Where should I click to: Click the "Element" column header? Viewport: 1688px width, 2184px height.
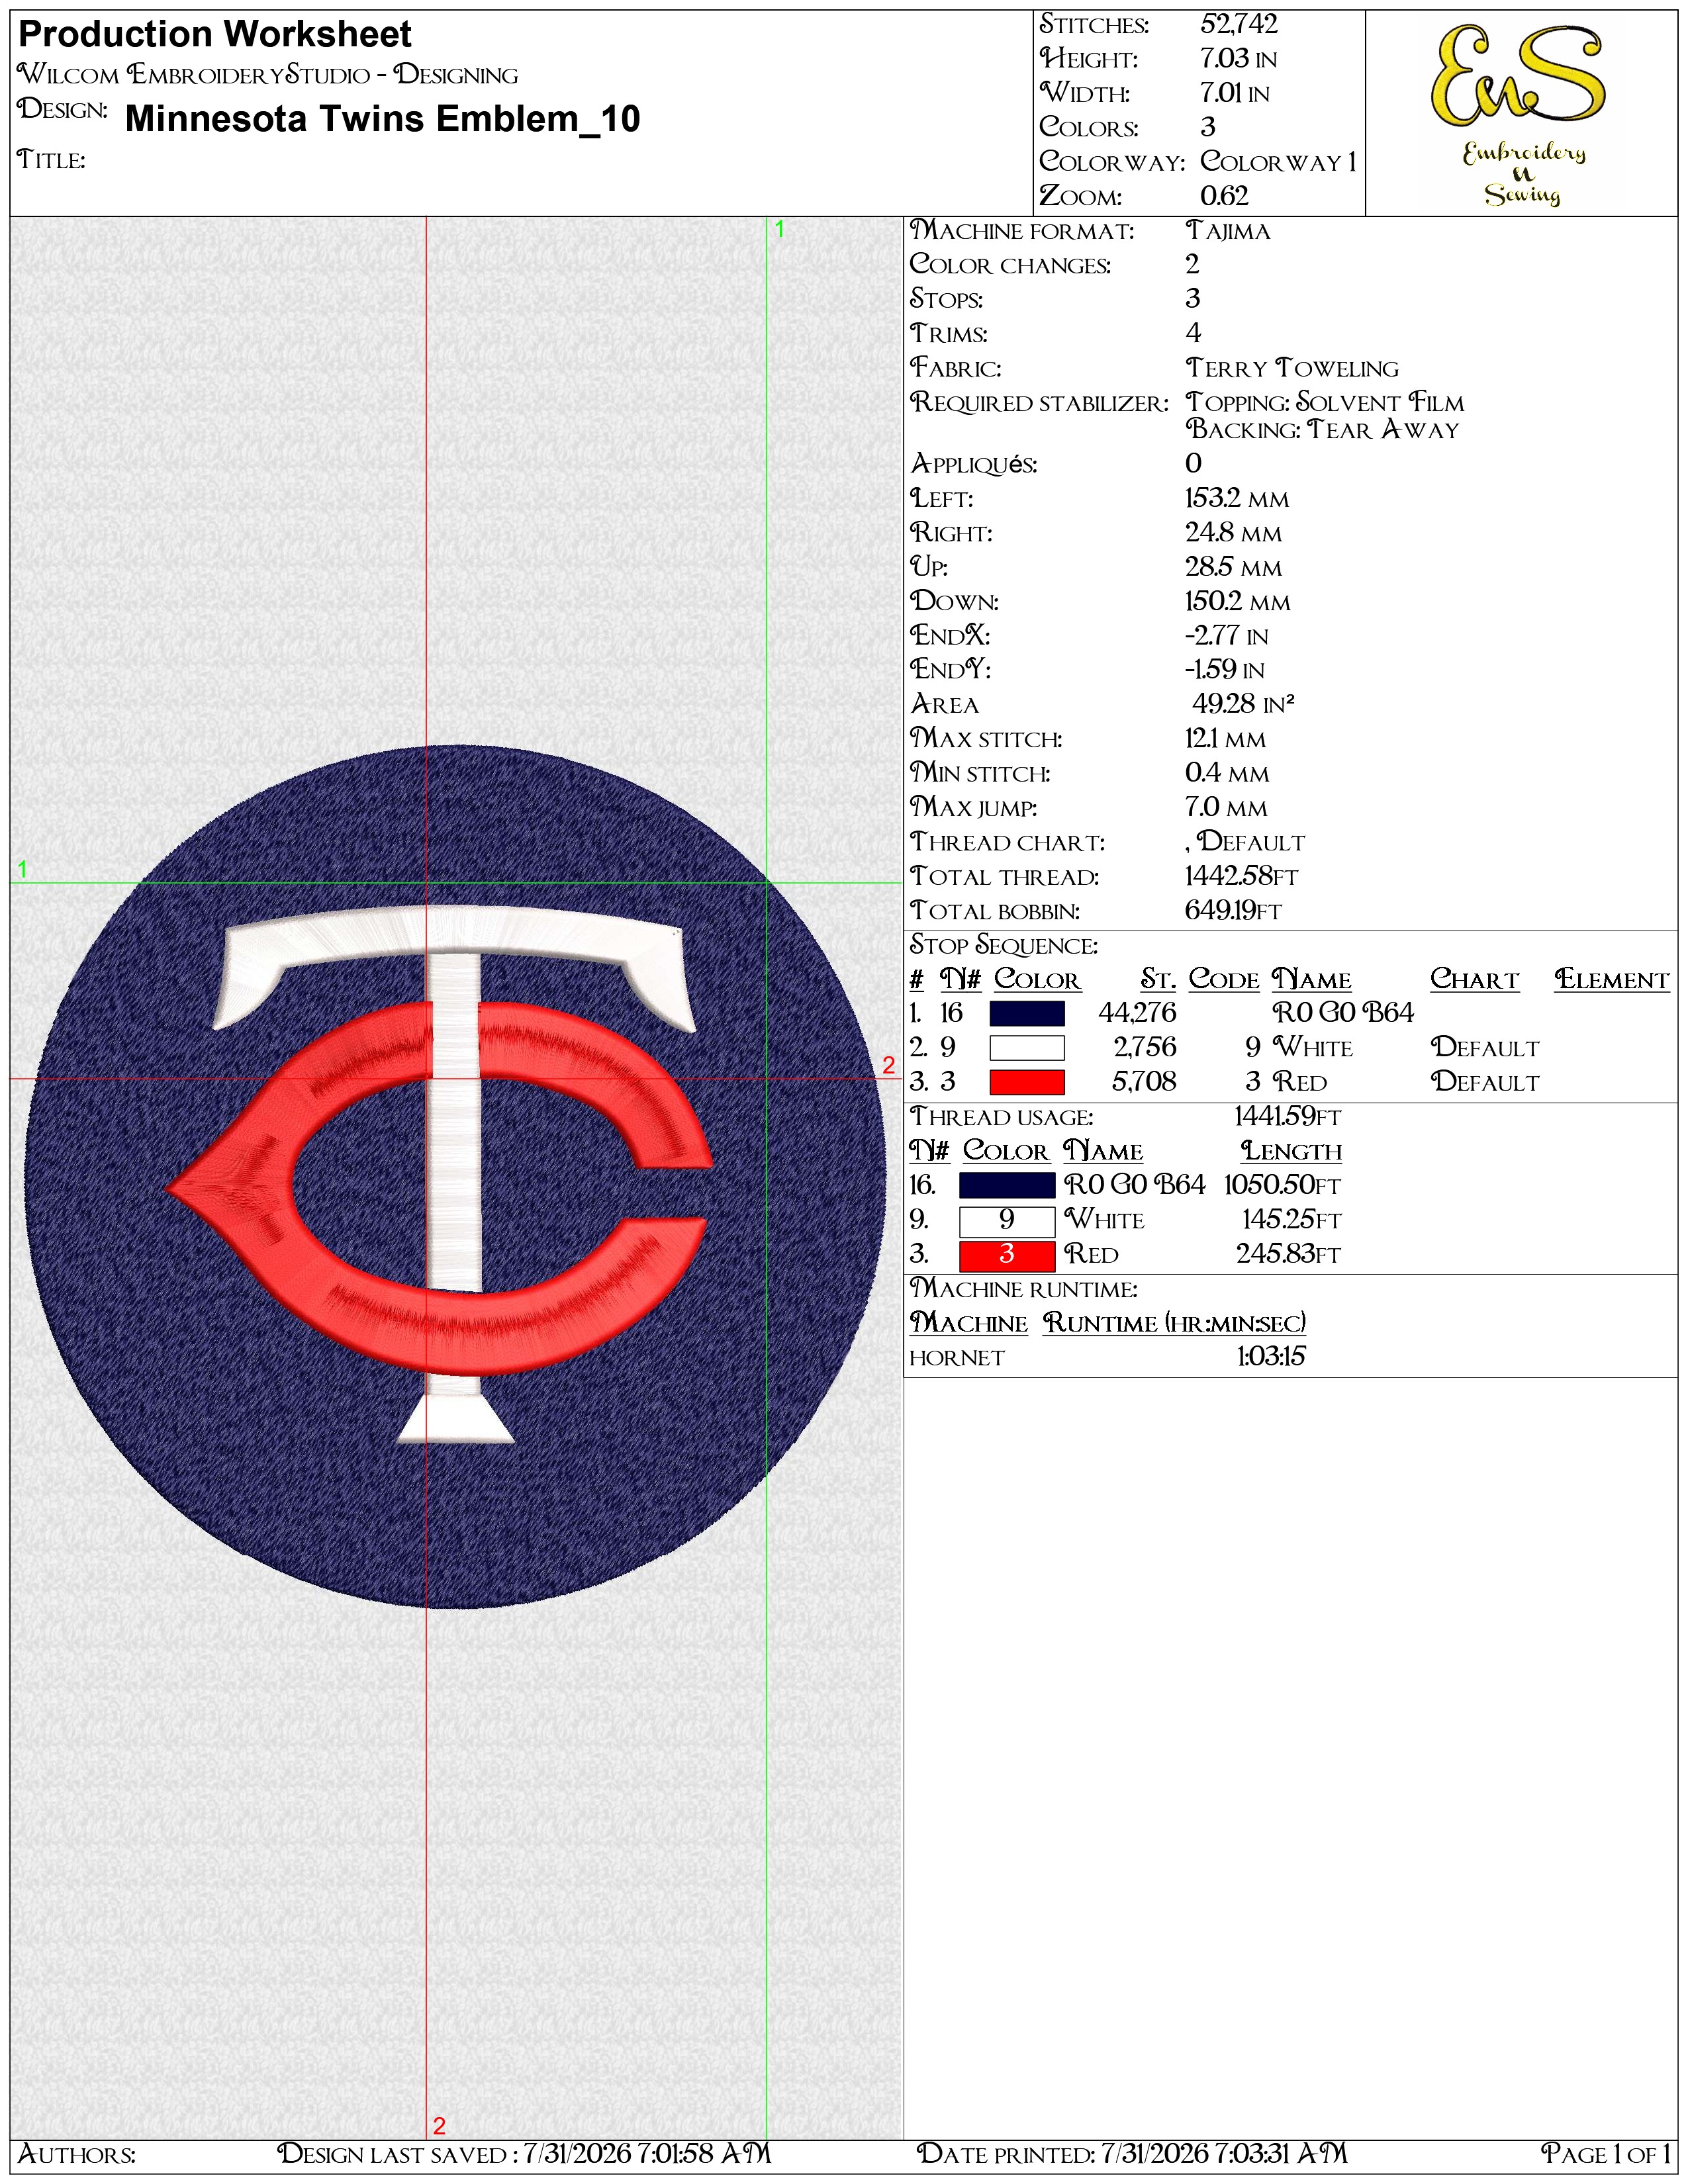click(1612, 979)
